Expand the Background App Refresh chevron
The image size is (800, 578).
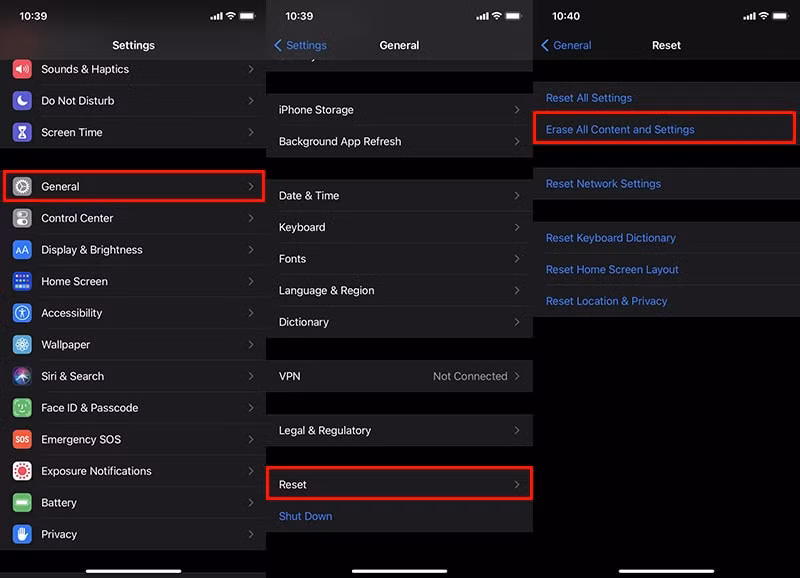tap(517, 142)
